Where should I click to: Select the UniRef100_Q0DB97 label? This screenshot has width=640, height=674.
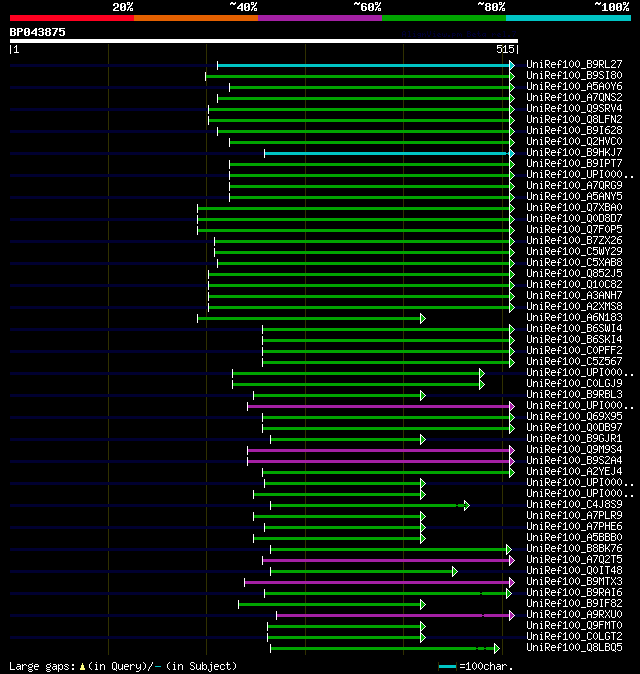[x=574, y=428]
